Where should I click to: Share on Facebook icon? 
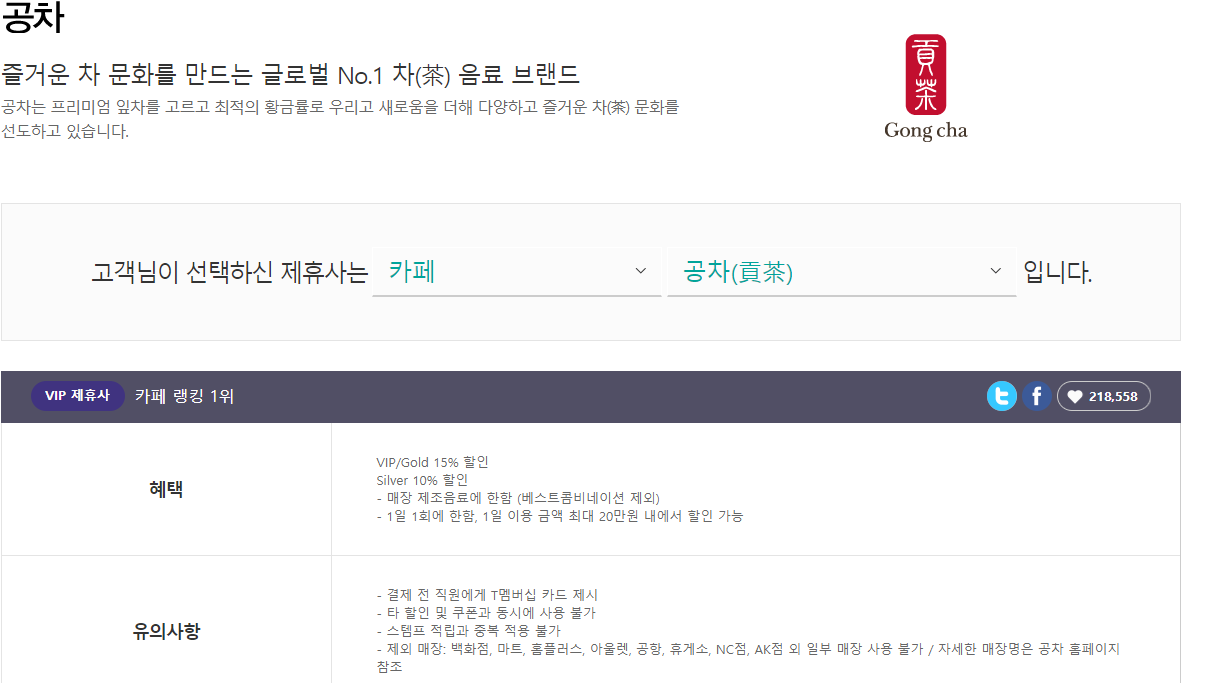tap(1037, 397)
